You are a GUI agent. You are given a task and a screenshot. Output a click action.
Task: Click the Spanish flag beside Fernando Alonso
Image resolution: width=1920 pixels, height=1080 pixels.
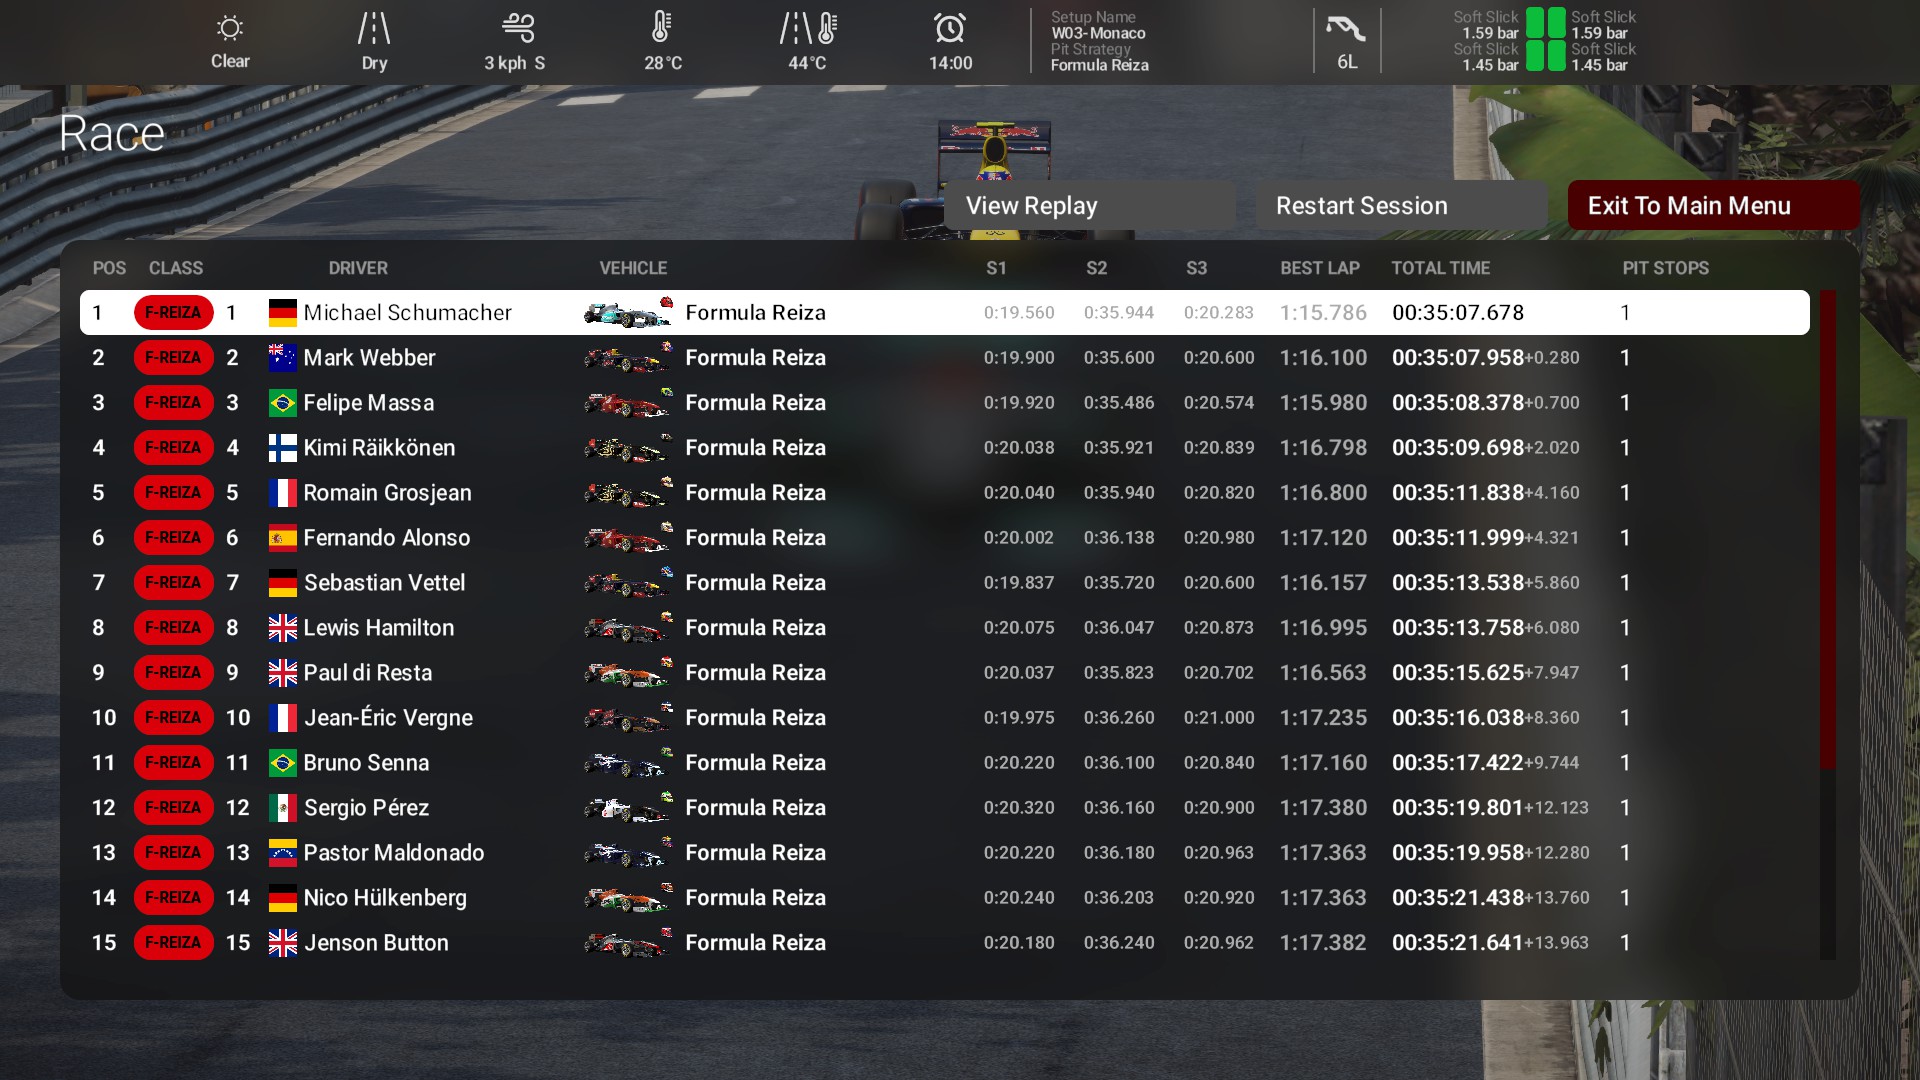click(283, 538)
